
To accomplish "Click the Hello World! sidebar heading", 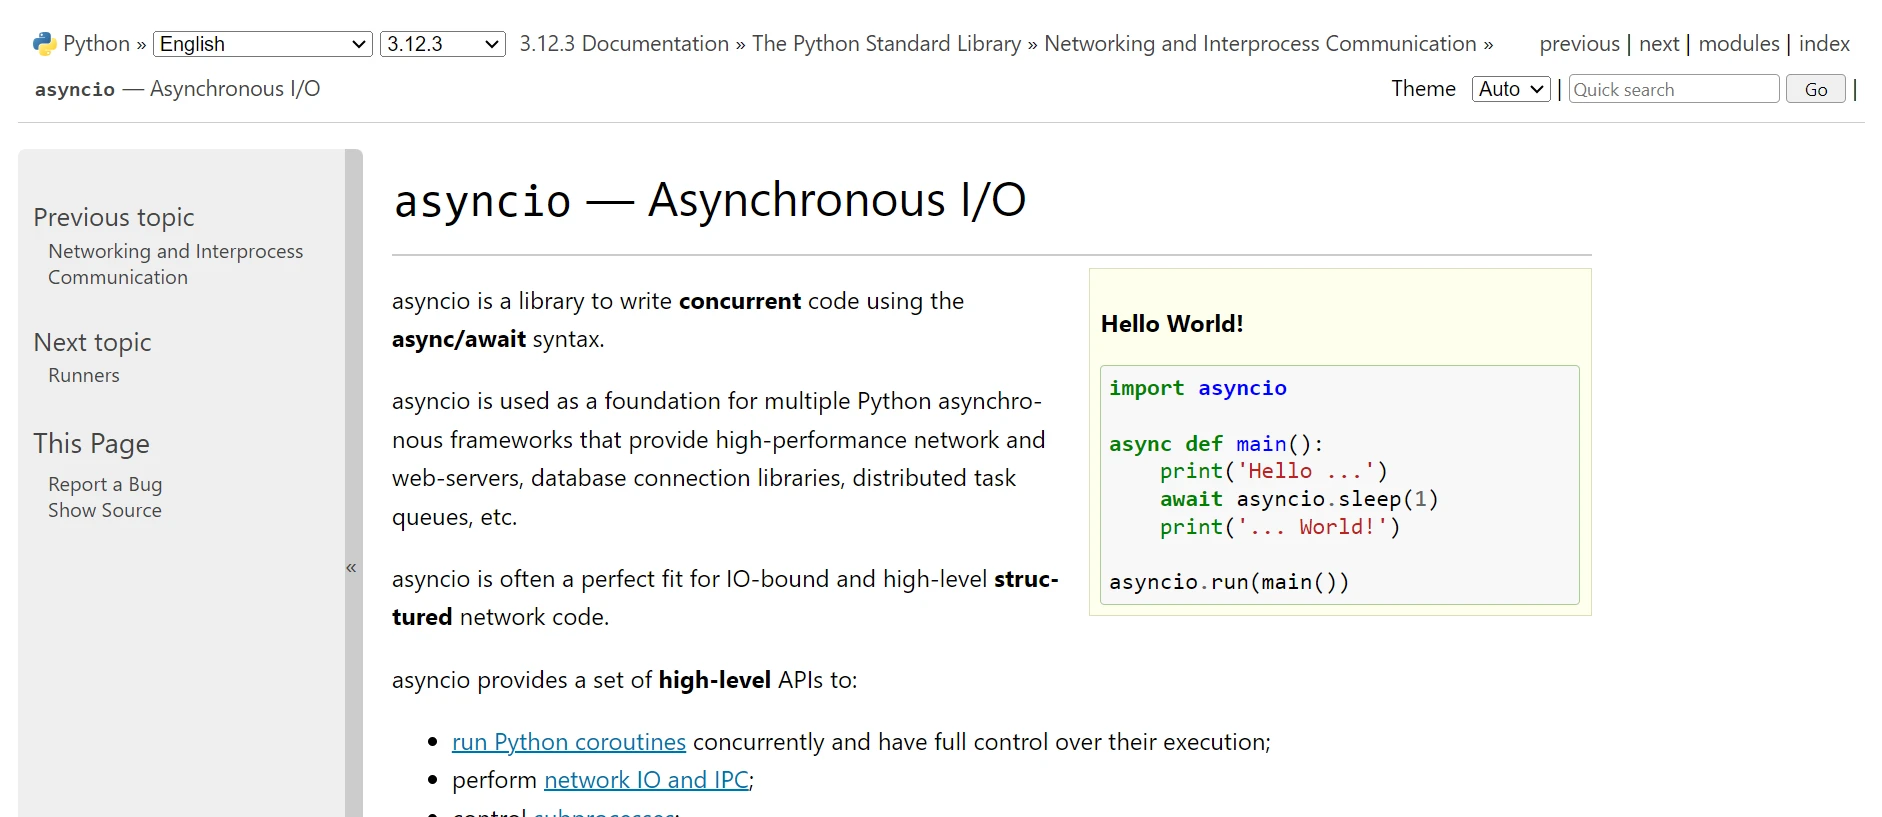I will (x=1172, y=324).
